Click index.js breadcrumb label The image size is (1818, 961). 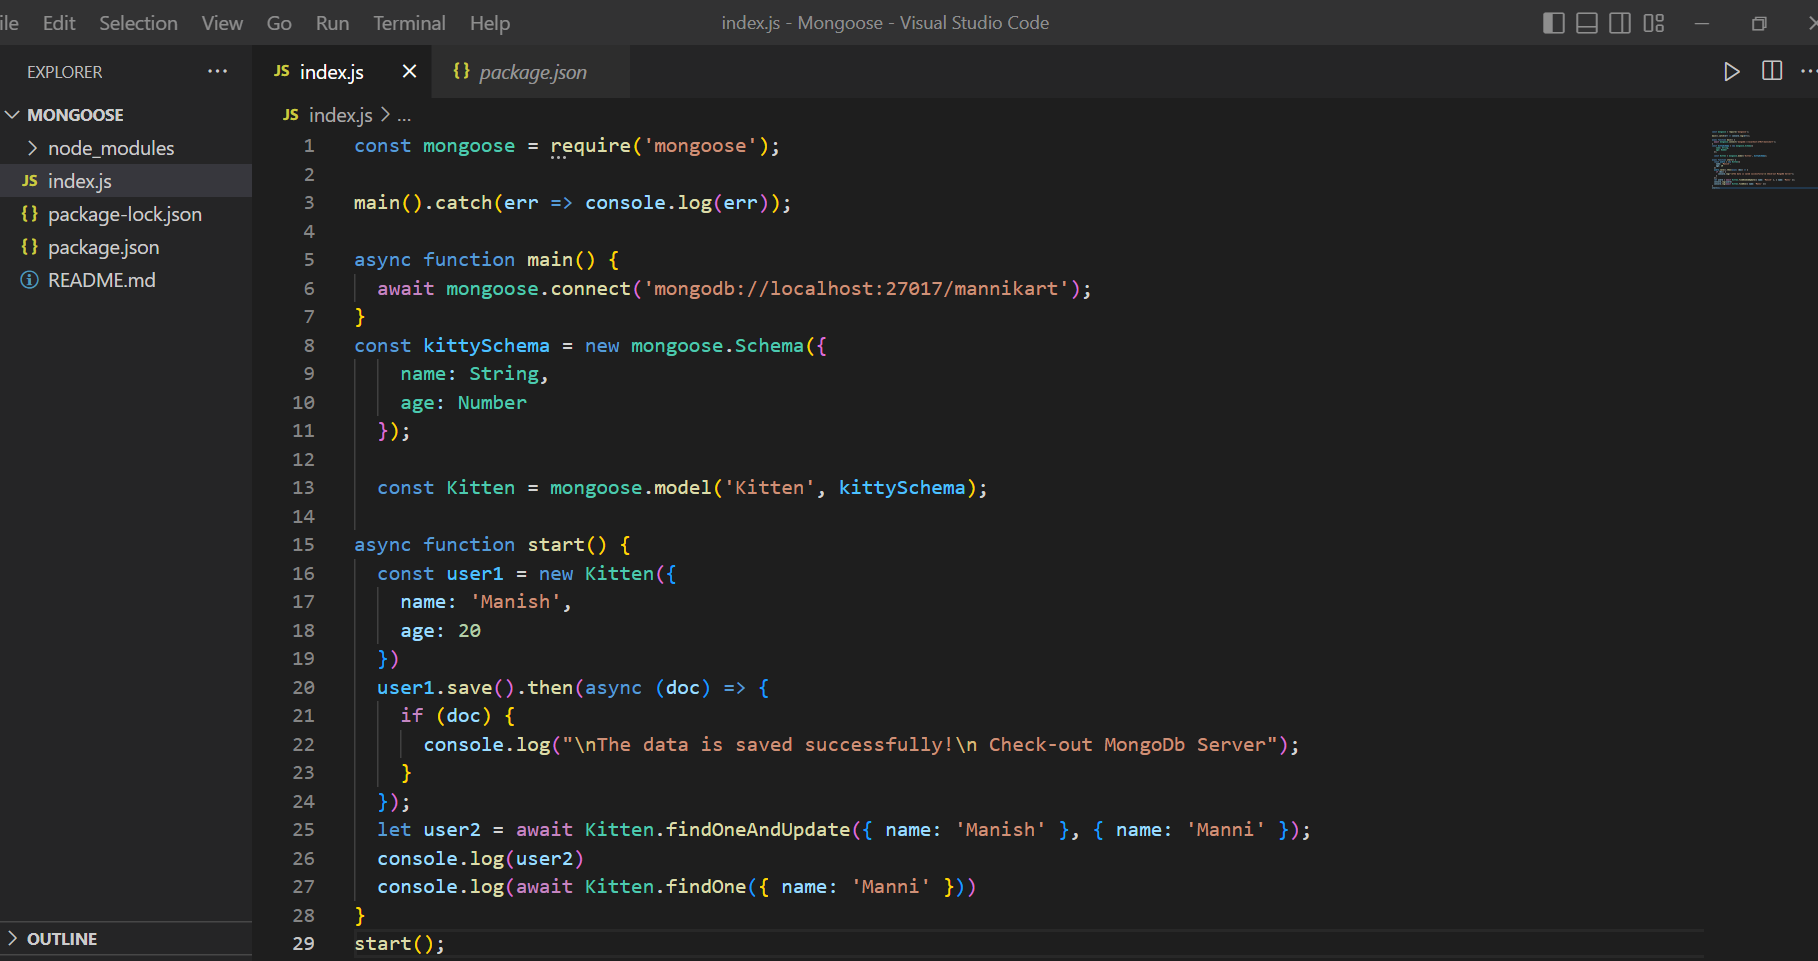point(340,115)
